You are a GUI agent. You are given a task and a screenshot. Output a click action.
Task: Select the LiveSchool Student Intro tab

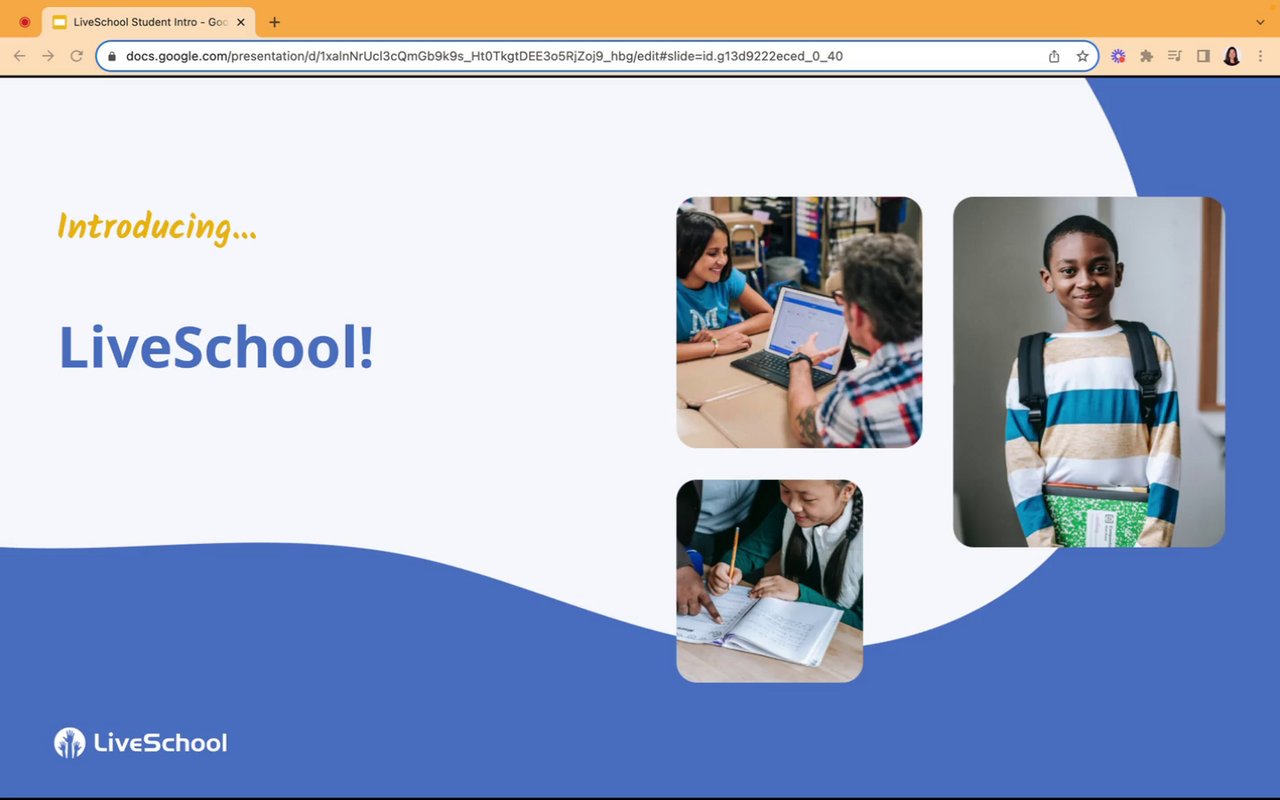(x=148, y=22)
